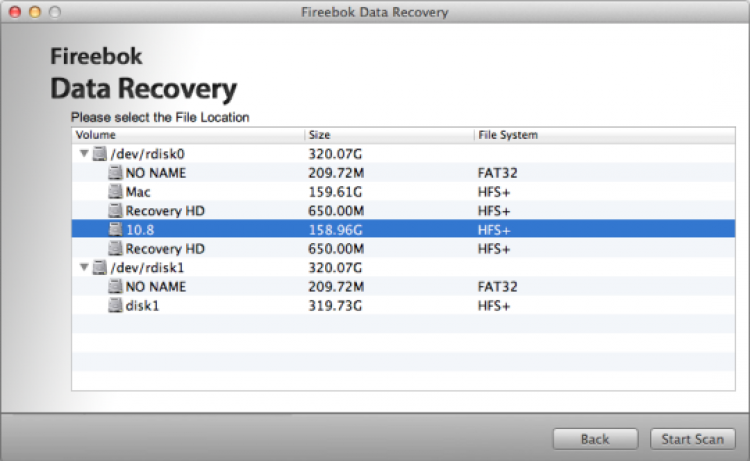Click the drive icon beside 10.8 volume
750x461 pixels.
[115, 230]
